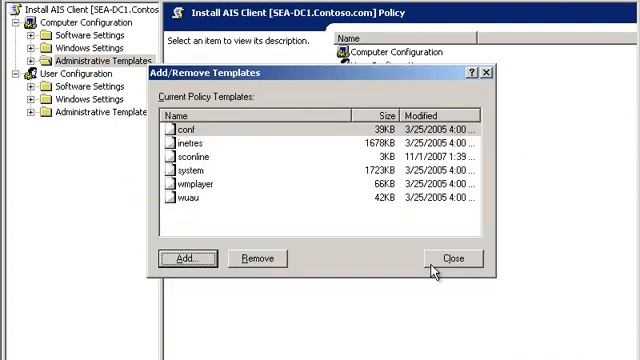
Task: Expand Software Settings under User Configuration
Action: 31,87
